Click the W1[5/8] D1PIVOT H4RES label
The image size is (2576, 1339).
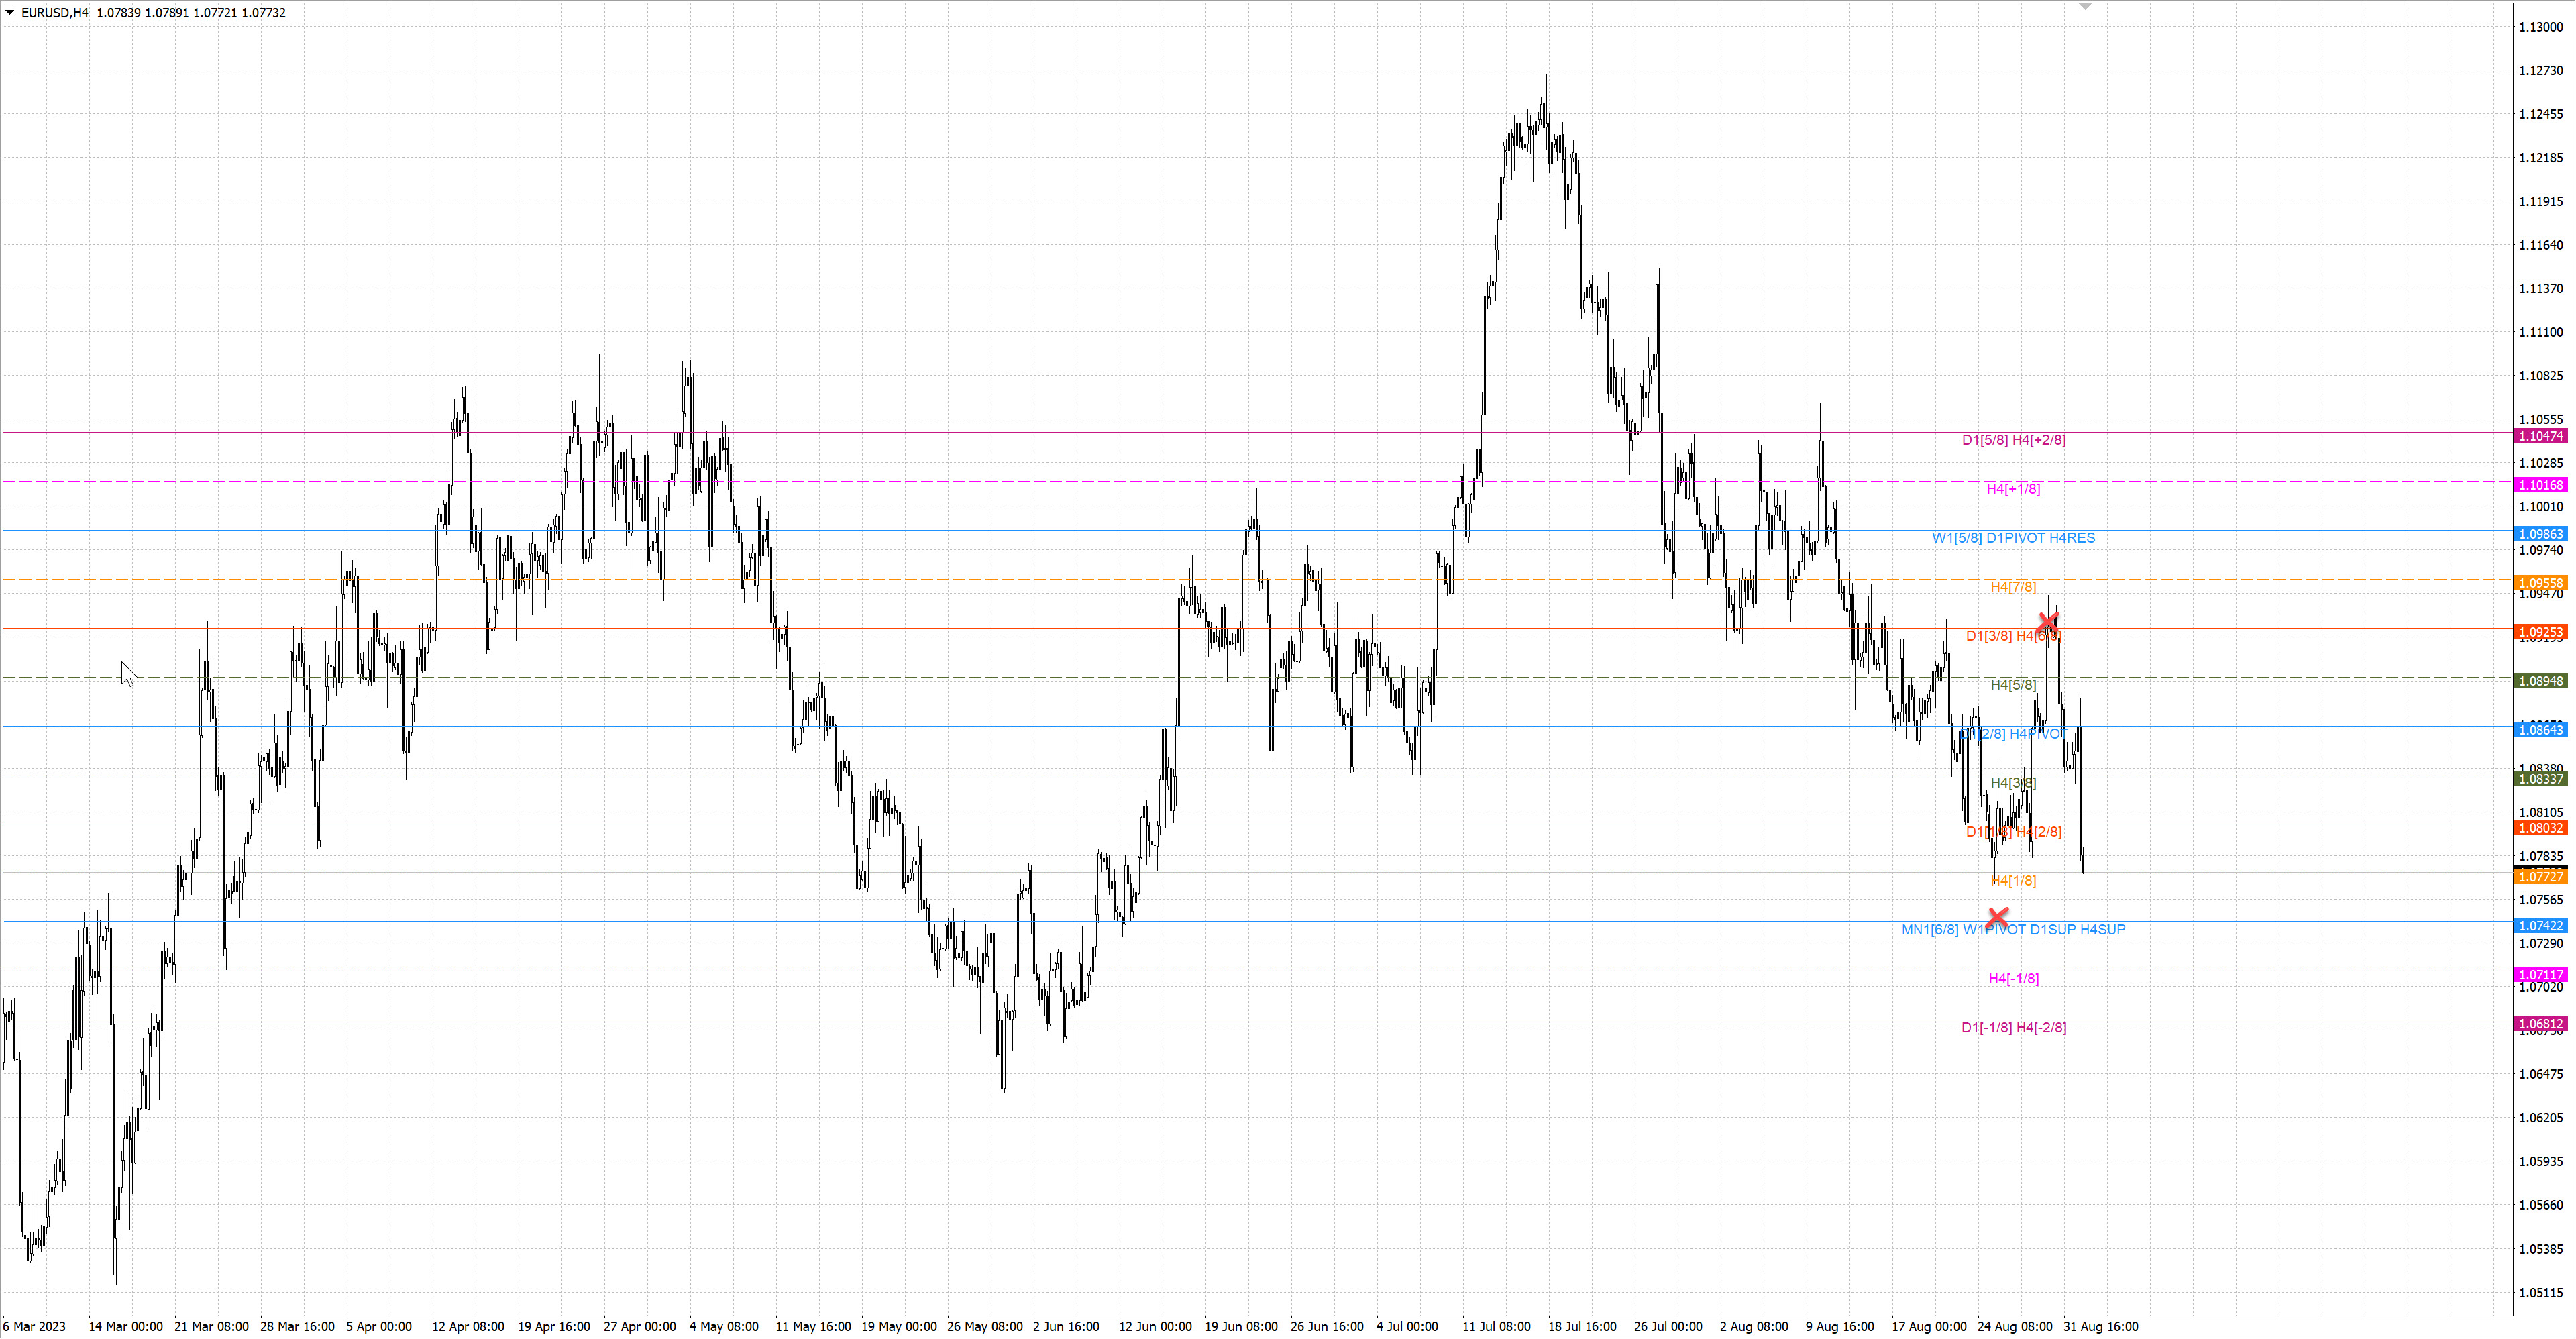pos(2013,538)
